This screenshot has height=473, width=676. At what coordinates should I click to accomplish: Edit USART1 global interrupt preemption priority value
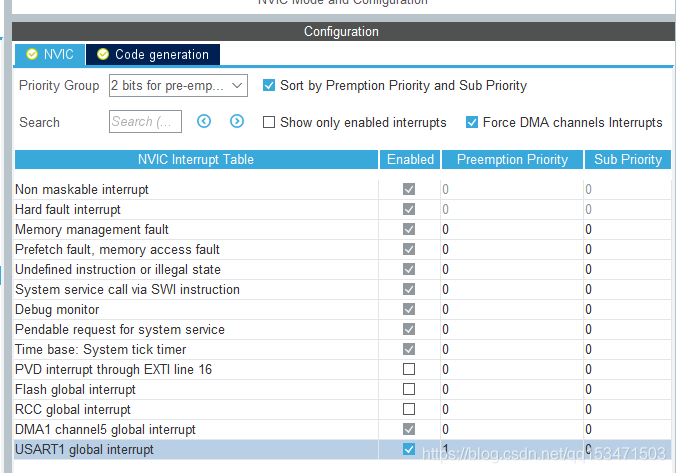point(512,449)
